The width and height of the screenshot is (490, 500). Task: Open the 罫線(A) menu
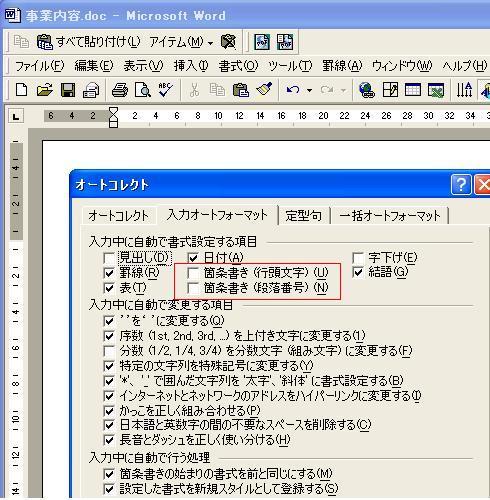(342, 66)
